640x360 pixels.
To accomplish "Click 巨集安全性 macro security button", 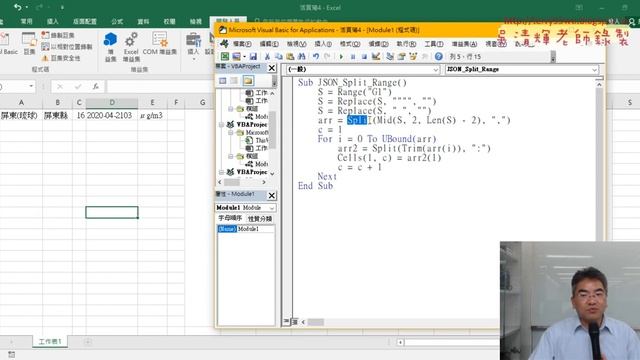I will click(61, 58).
